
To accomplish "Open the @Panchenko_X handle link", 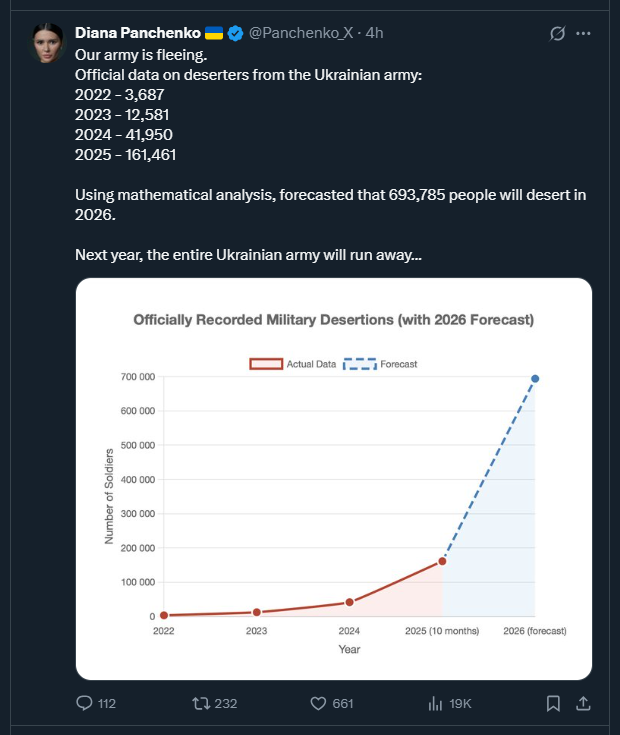I will (x=301, y=33).
